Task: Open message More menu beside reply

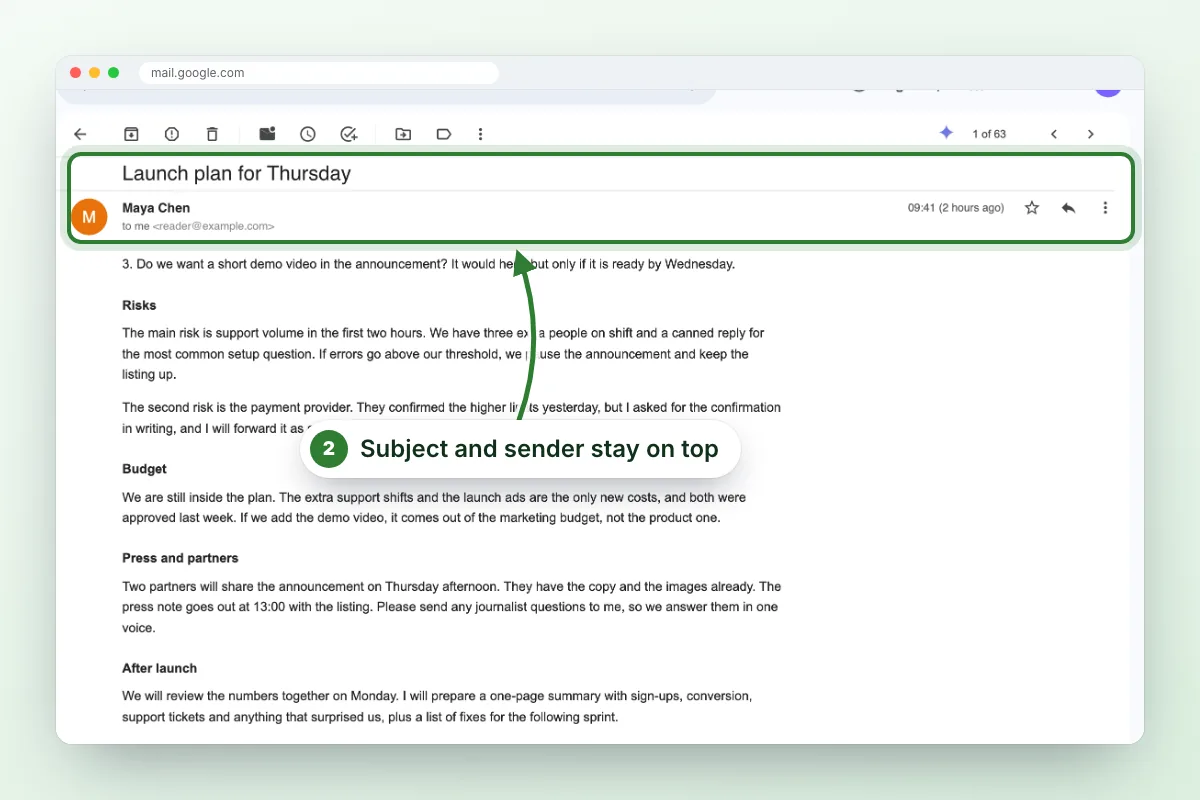Action: 1105,208
